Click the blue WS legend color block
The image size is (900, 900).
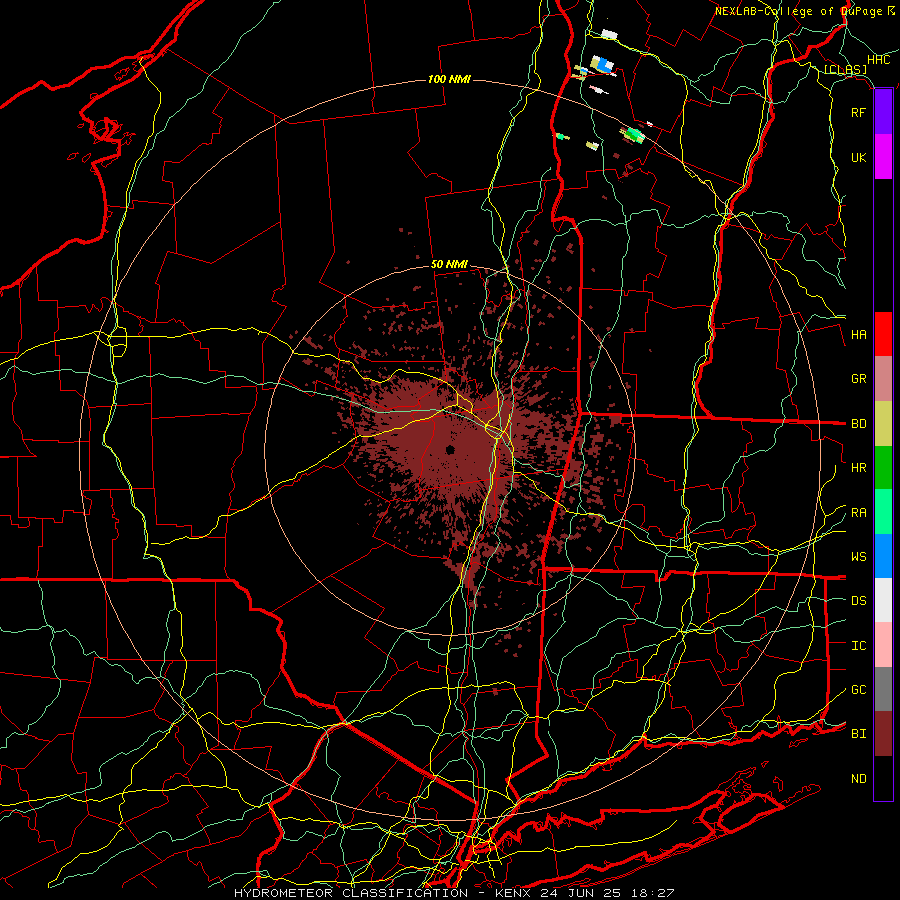[883, 556]
